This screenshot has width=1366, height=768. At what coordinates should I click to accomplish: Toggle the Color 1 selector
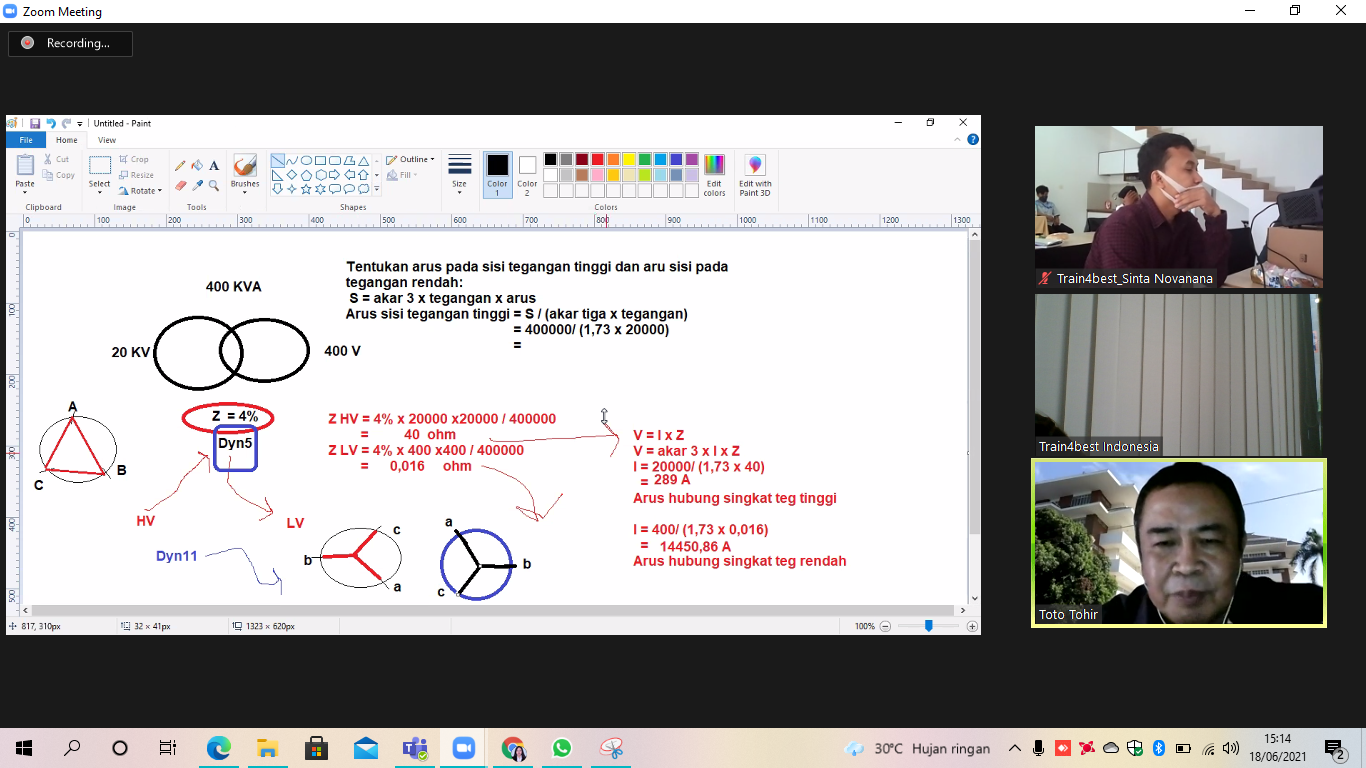(497, 173)
